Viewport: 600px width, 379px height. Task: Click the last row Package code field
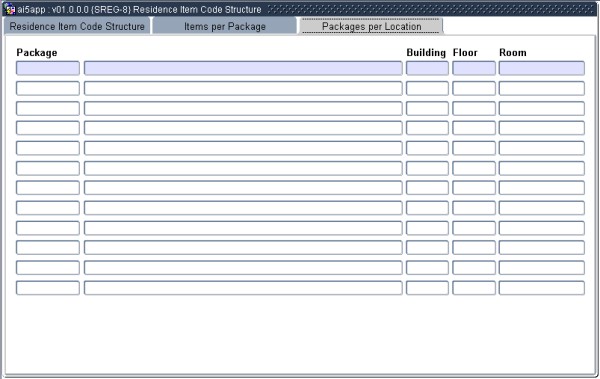pos(48,288)
